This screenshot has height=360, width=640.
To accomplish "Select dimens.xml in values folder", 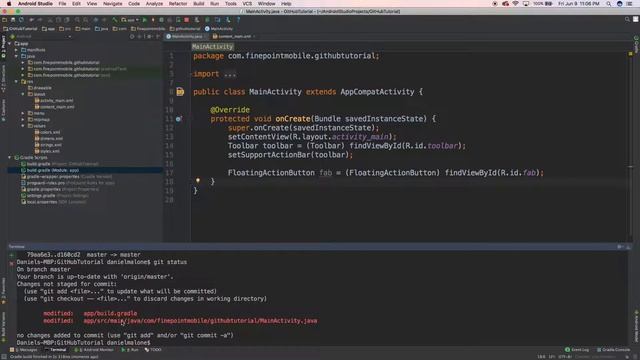I will coord(49,138).
